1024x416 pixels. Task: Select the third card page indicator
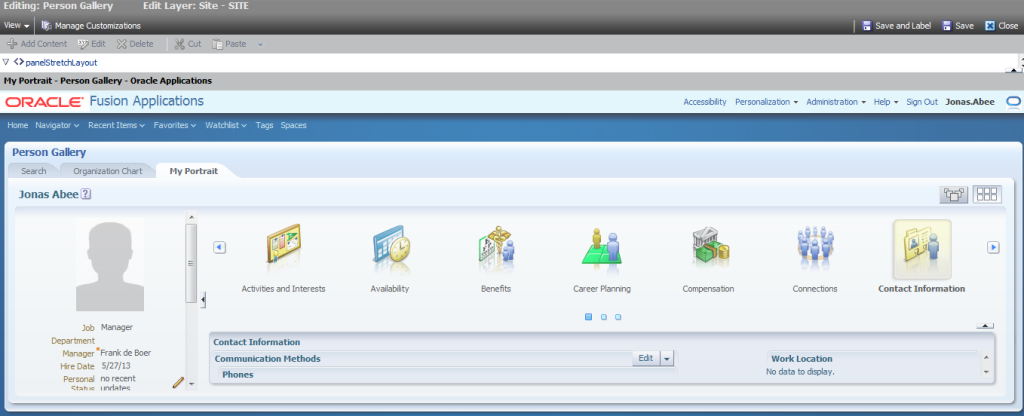[x=618, y=317]
